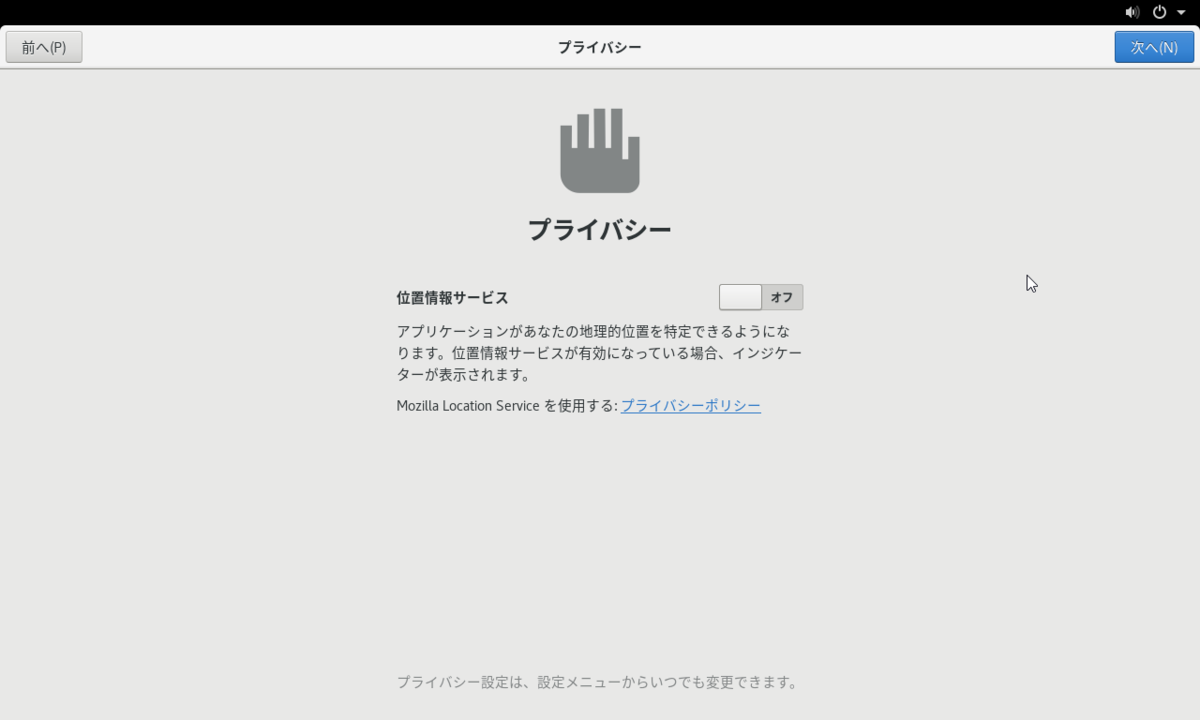1200x720 pixels.
Task: Click the 位置情報サービス label text
Action: [452, 297]
